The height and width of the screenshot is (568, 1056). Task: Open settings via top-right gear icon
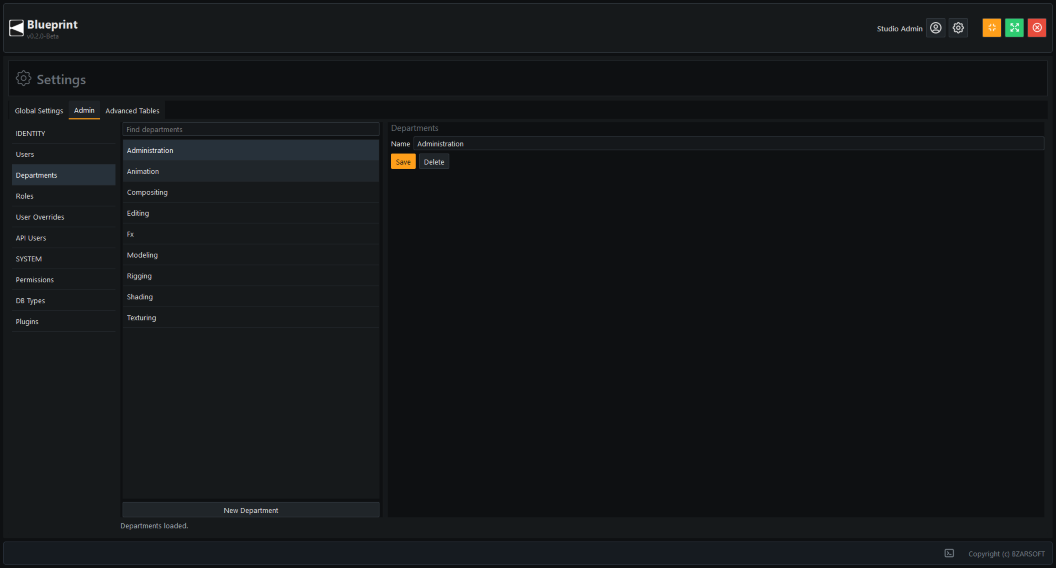click(958, 28)
